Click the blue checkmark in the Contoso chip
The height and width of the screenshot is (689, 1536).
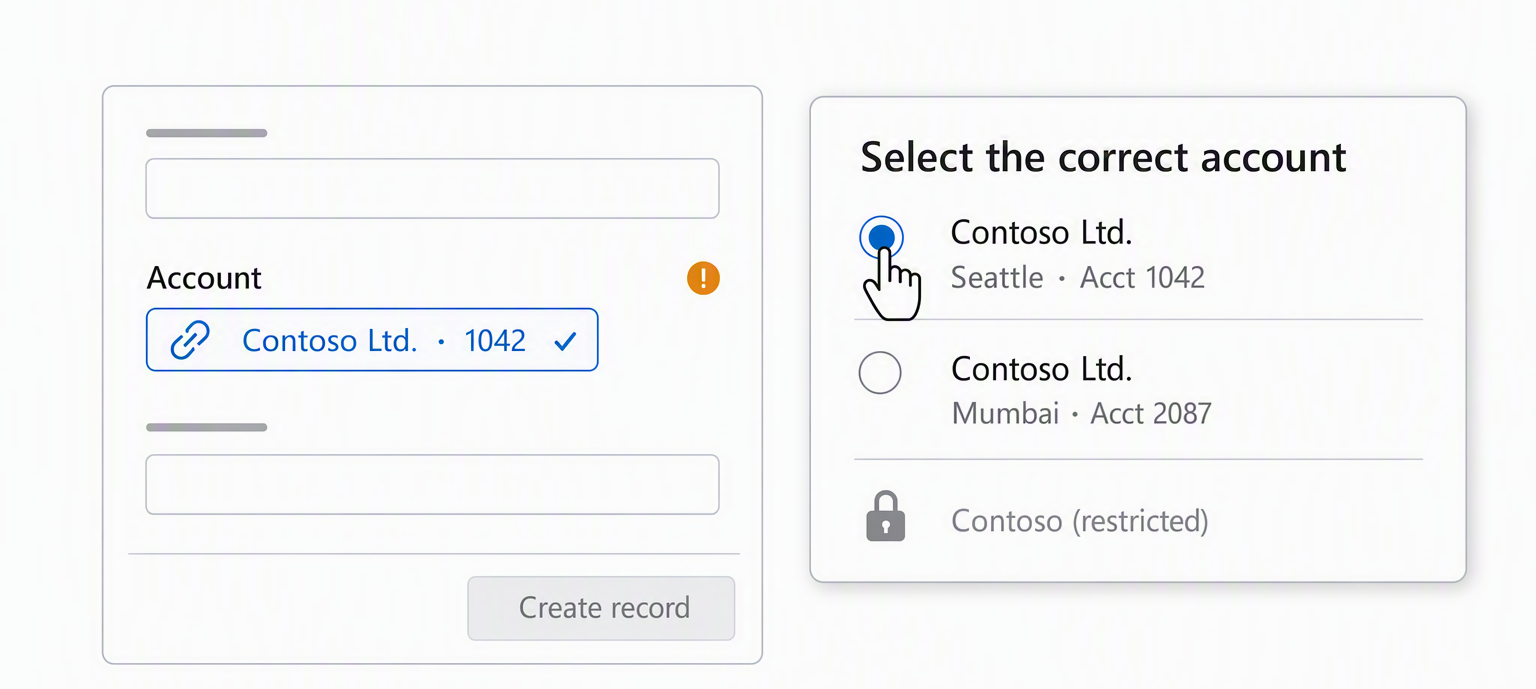coord(565,341)
